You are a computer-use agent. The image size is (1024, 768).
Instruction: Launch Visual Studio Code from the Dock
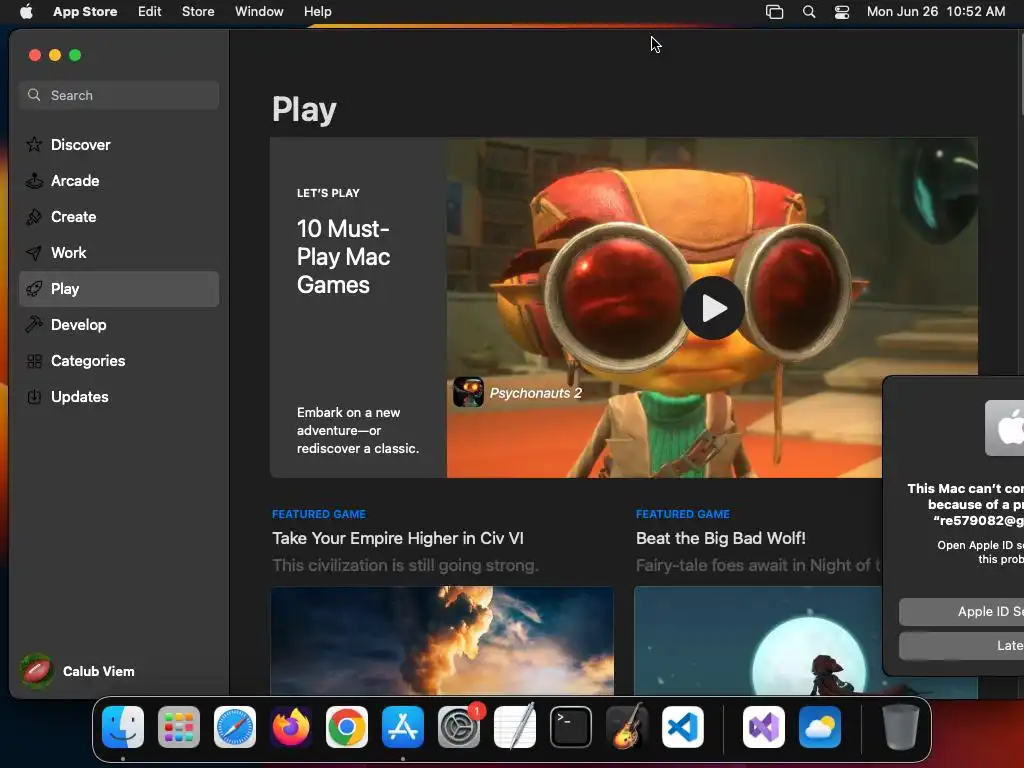click(683, 727)
